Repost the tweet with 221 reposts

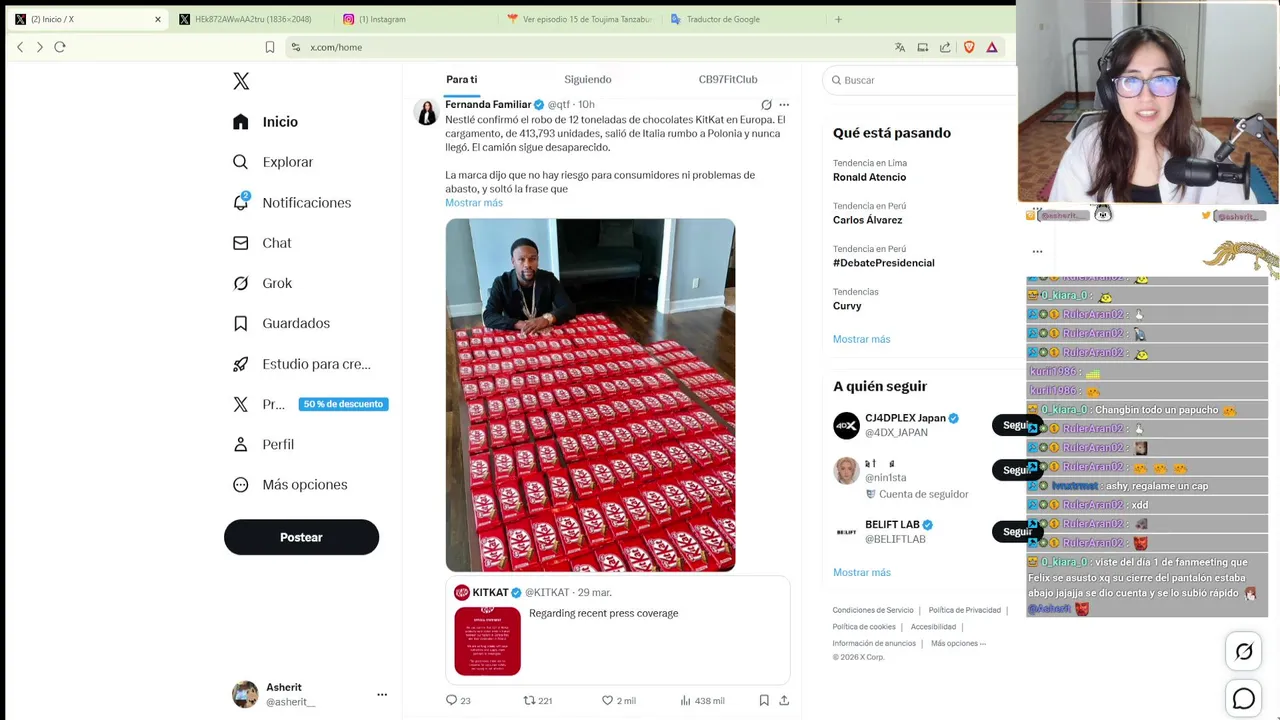click(538, 701)
